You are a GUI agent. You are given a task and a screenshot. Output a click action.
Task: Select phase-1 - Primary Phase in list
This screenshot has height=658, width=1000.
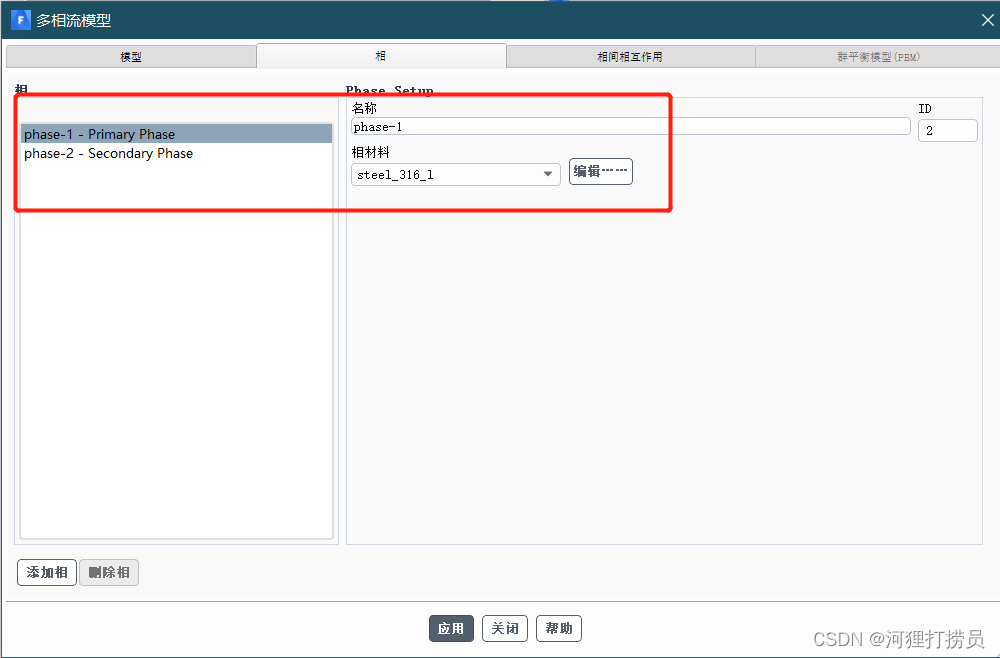click(100, 134)
